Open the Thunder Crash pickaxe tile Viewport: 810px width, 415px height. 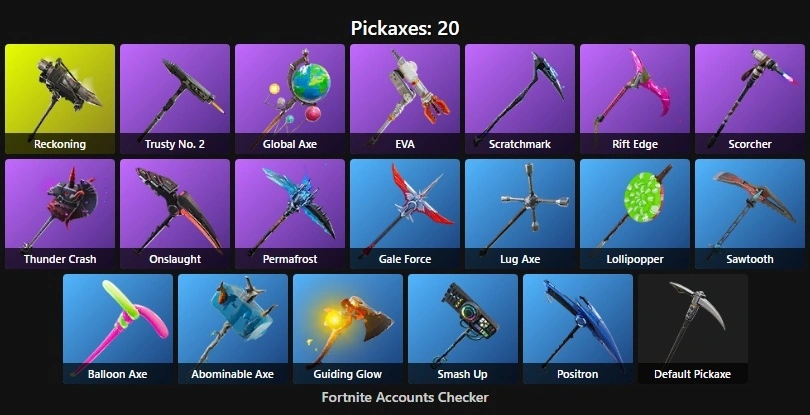(x=60, y=214)
